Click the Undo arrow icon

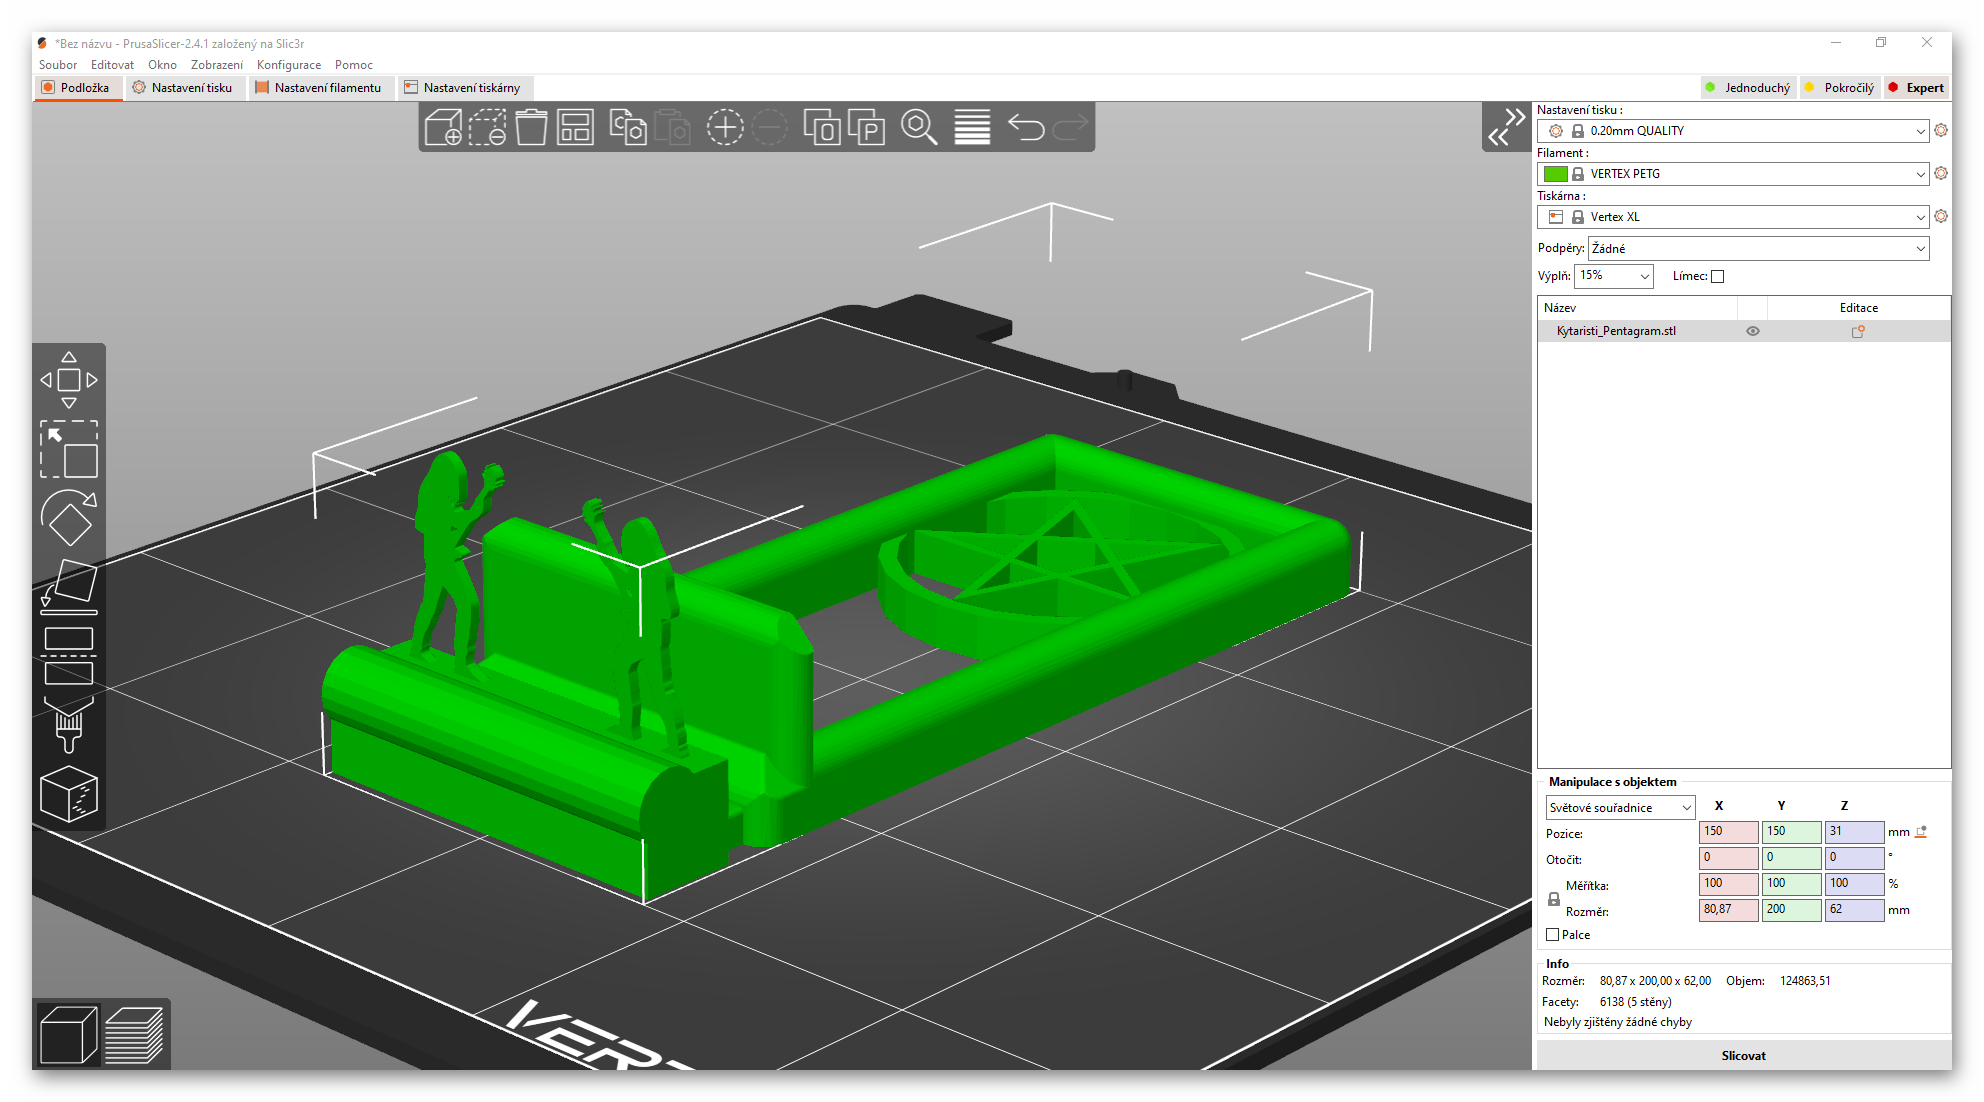point(1026,128)
